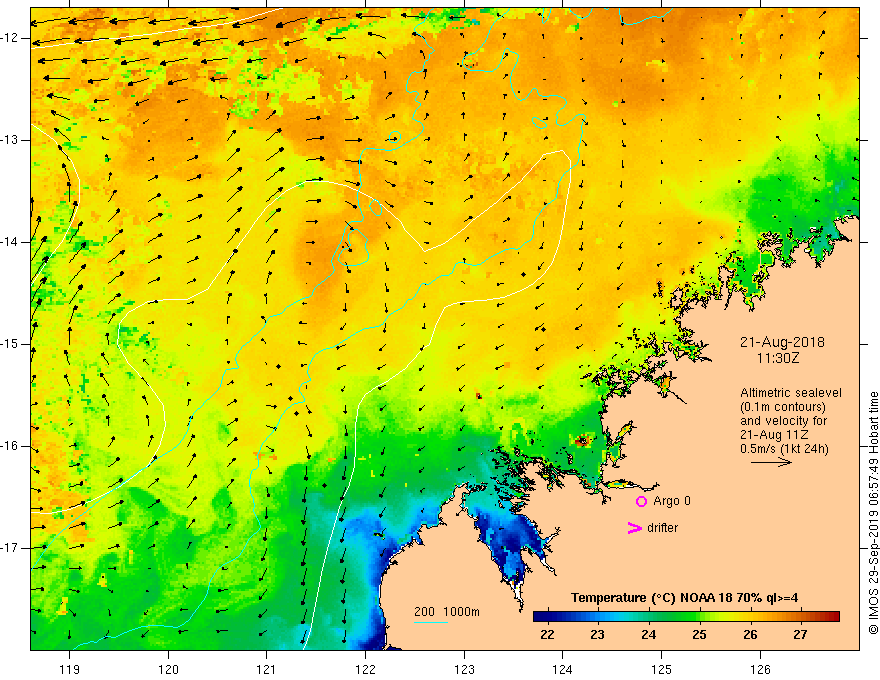
Task: Click the '(0.1m contours)' caption line
Action: coord(782,407)
